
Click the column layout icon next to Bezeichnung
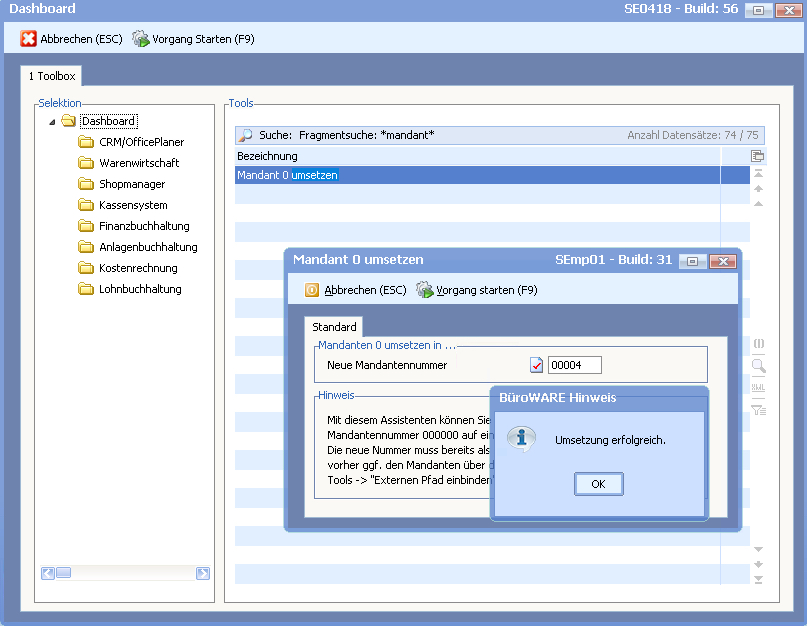tap(758, 156)
